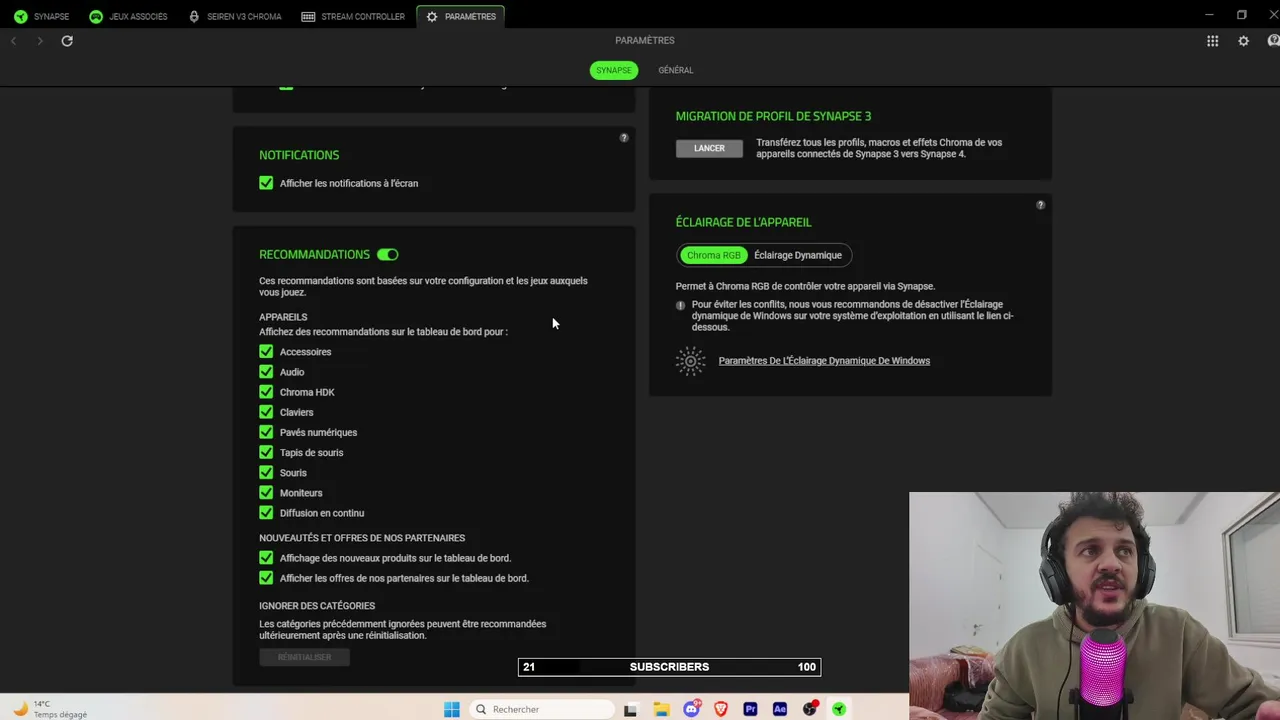This screenshot has height=720, width=1280.
Task: Uncheck the Accessoires checkbox
Action: coord(266,351)
